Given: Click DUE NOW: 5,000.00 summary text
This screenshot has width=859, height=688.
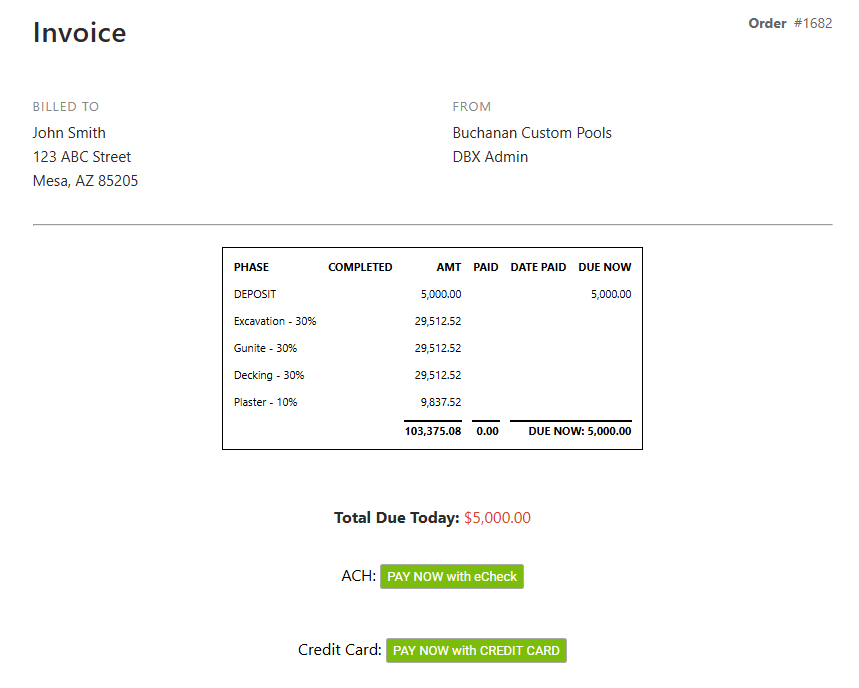Looking at the screenshot, I should [580, 431].
